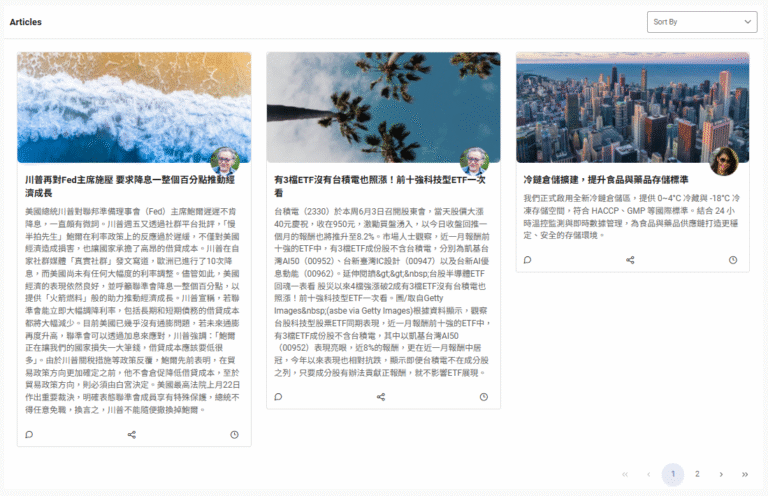768x496 pixels.
Task: Select page 1 in pagination
Action: point(673,474)
